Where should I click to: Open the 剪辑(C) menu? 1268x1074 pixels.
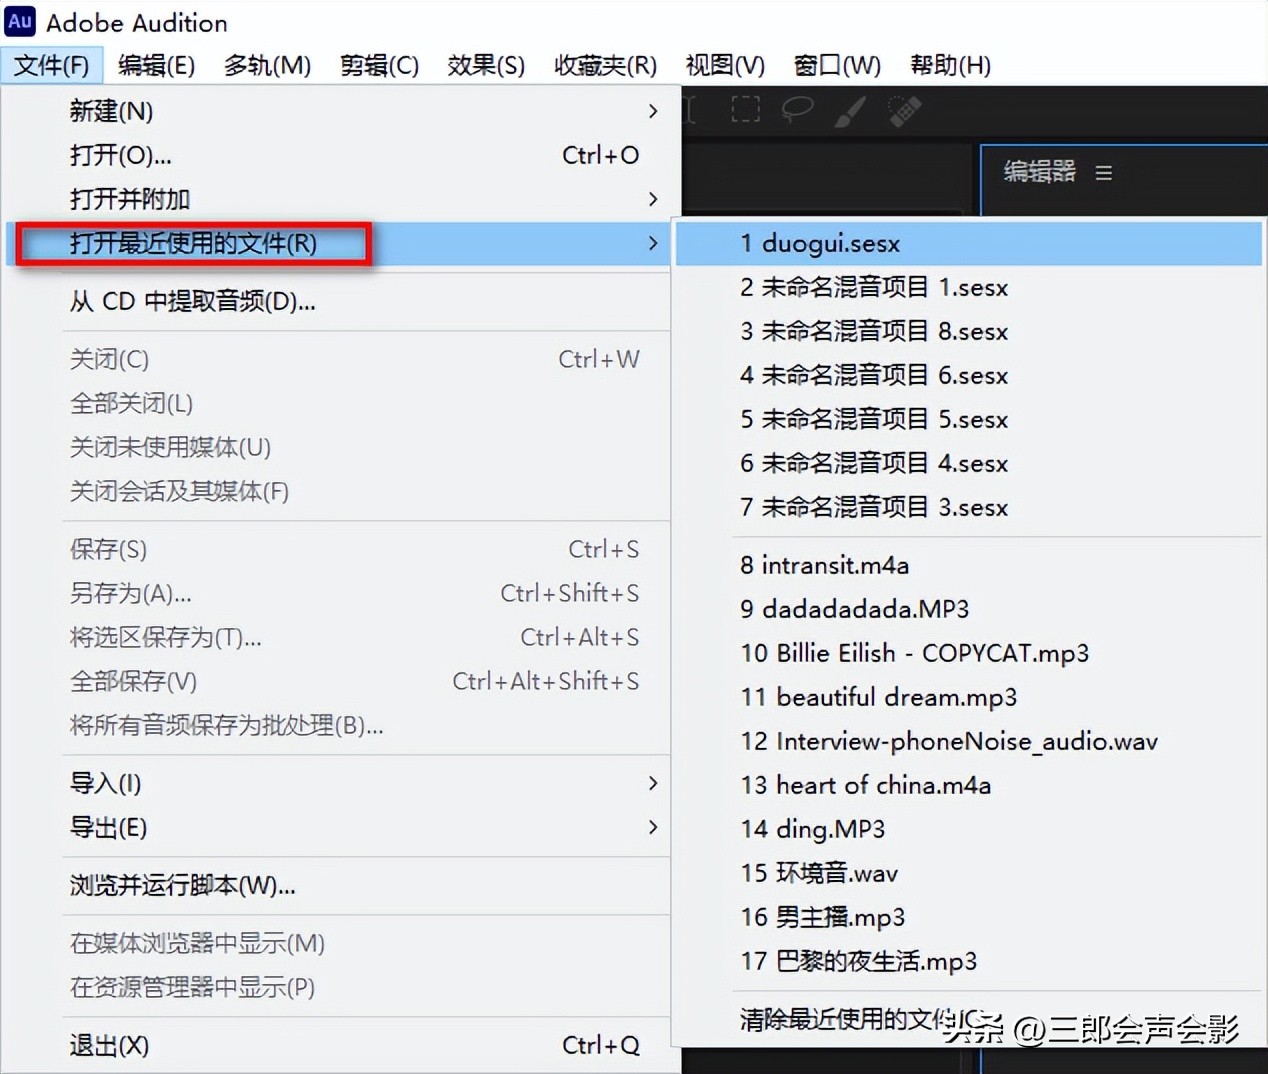pos(379,66)
